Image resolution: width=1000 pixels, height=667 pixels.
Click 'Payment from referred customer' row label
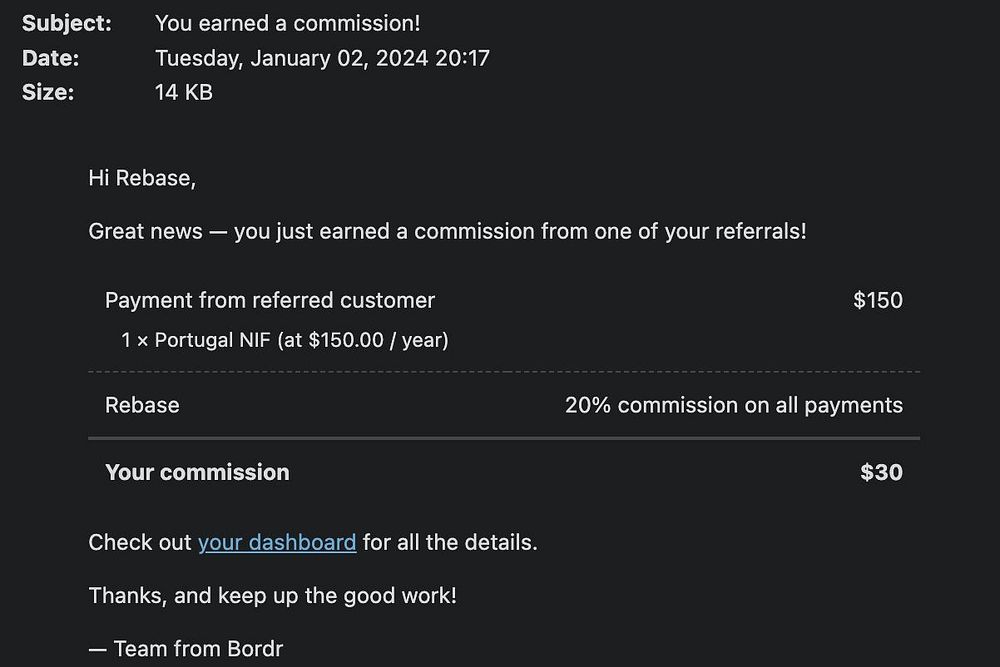tap(270, 300)
